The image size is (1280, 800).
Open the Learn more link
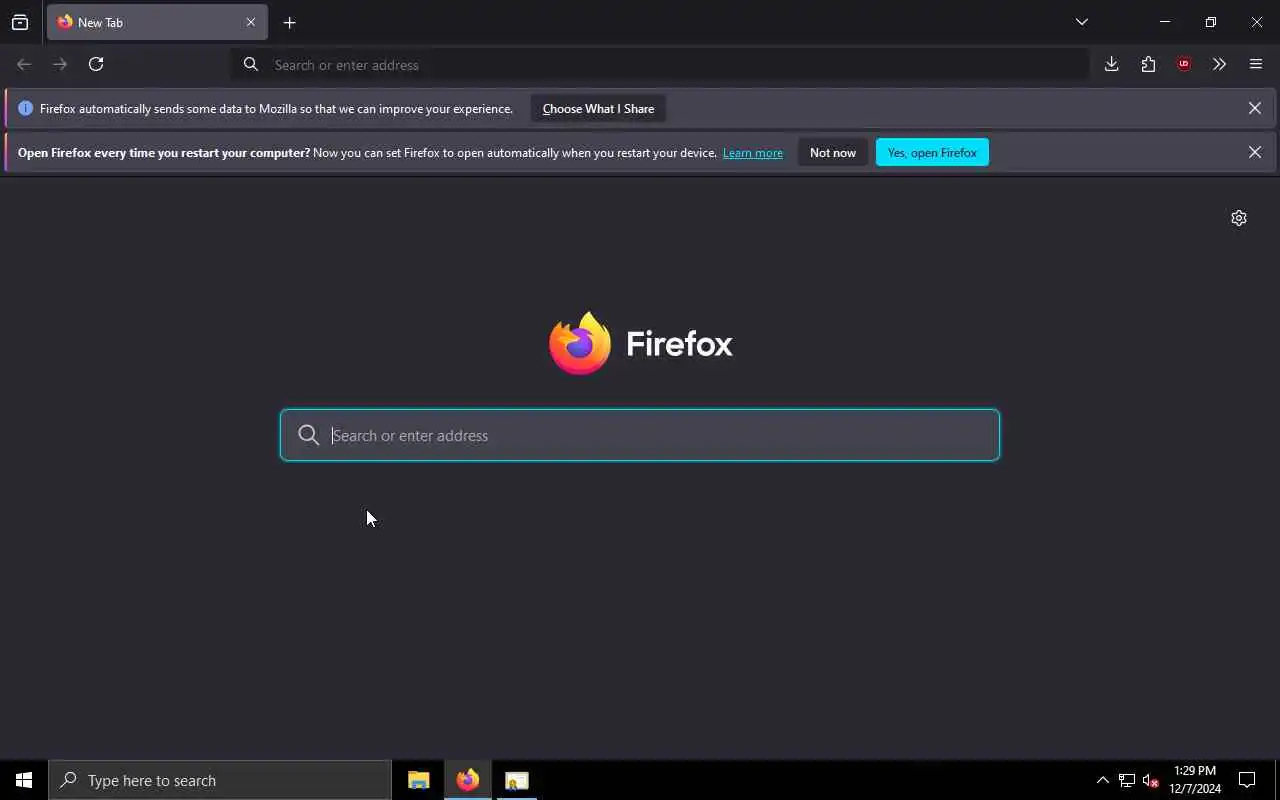click(753, 153)
